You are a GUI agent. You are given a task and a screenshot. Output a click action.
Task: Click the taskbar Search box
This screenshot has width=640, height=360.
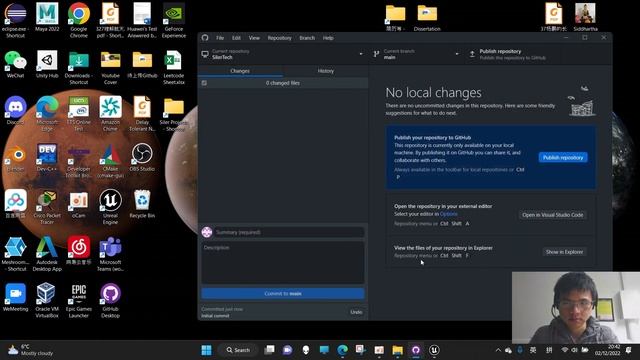click(x=238, y=350)
